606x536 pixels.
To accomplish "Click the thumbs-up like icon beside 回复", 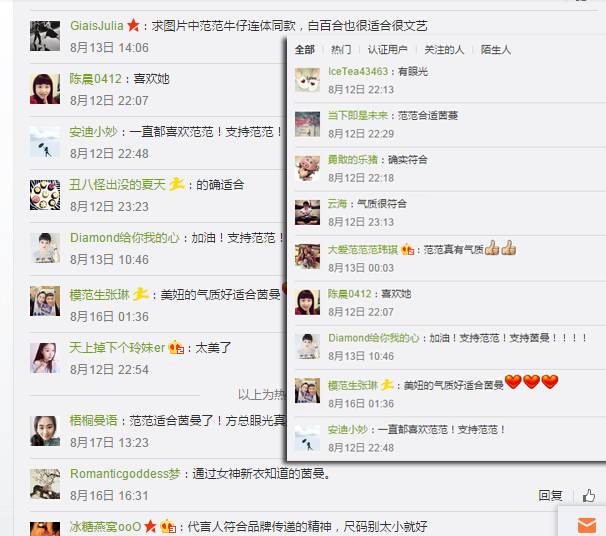I will 589,495.
